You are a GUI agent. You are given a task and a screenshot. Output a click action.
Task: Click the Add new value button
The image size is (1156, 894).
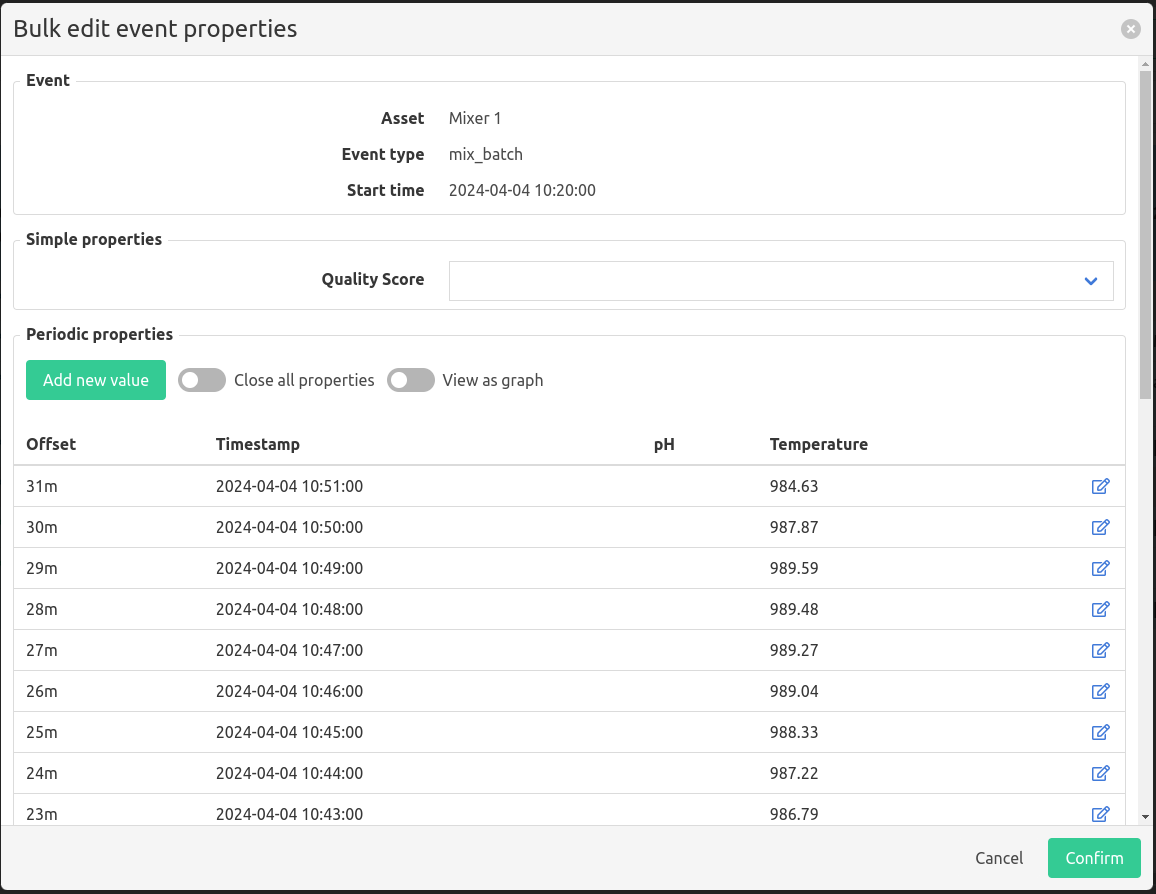[96, 380]
